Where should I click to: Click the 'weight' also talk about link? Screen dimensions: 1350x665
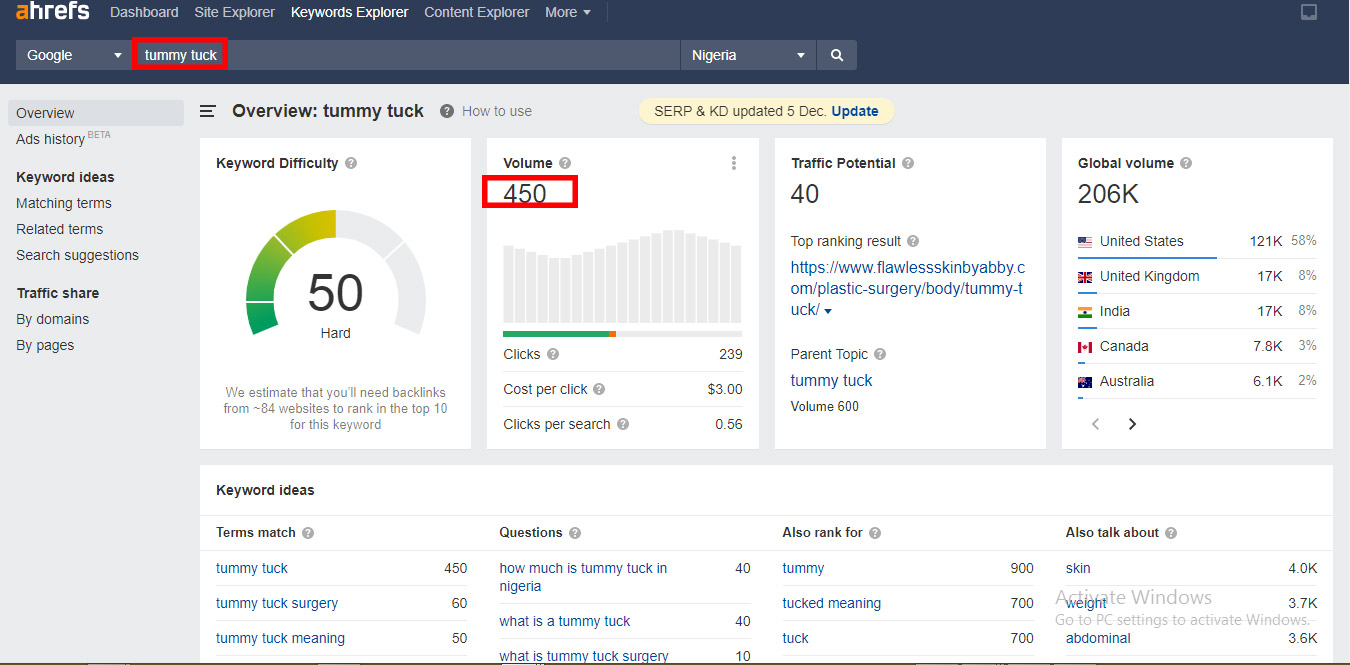click(1086, 603)
